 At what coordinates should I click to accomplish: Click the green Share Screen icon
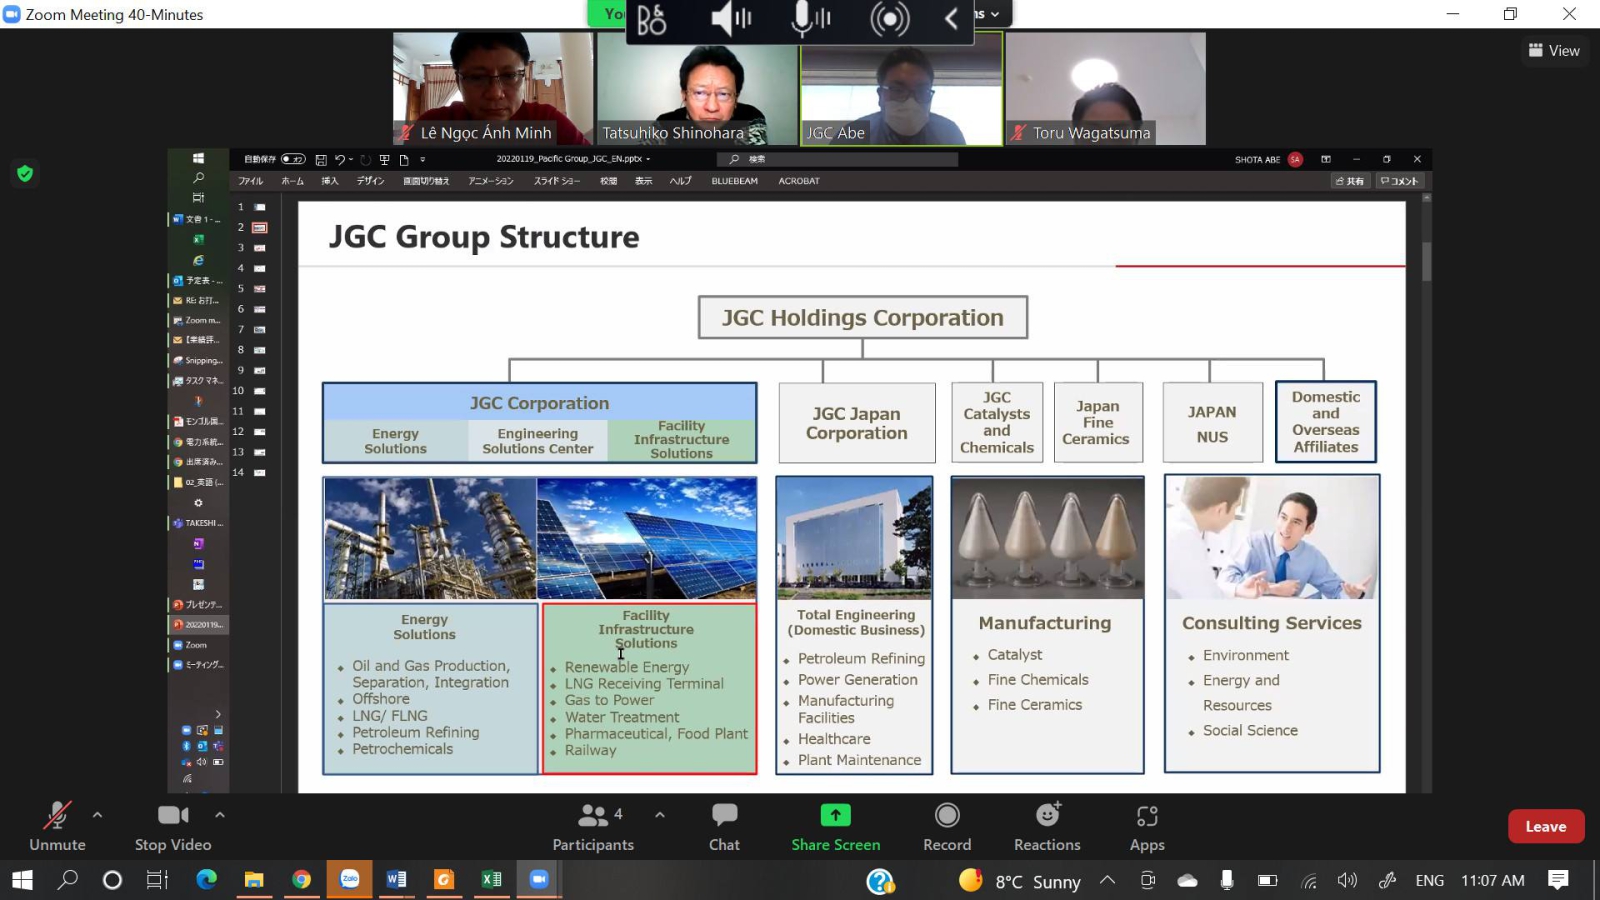(835, 816)
